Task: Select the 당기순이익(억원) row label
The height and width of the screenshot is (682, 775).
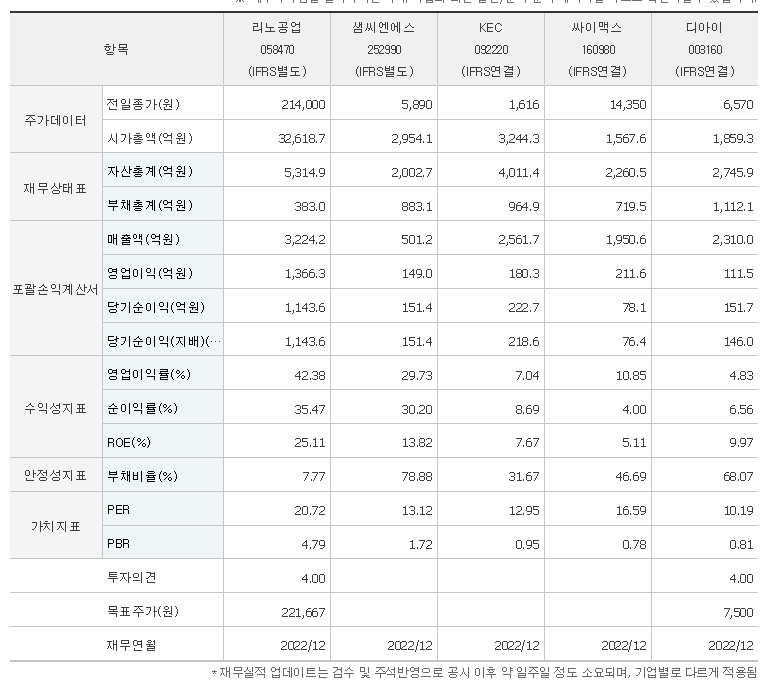Action: click(x=156, y=307)
